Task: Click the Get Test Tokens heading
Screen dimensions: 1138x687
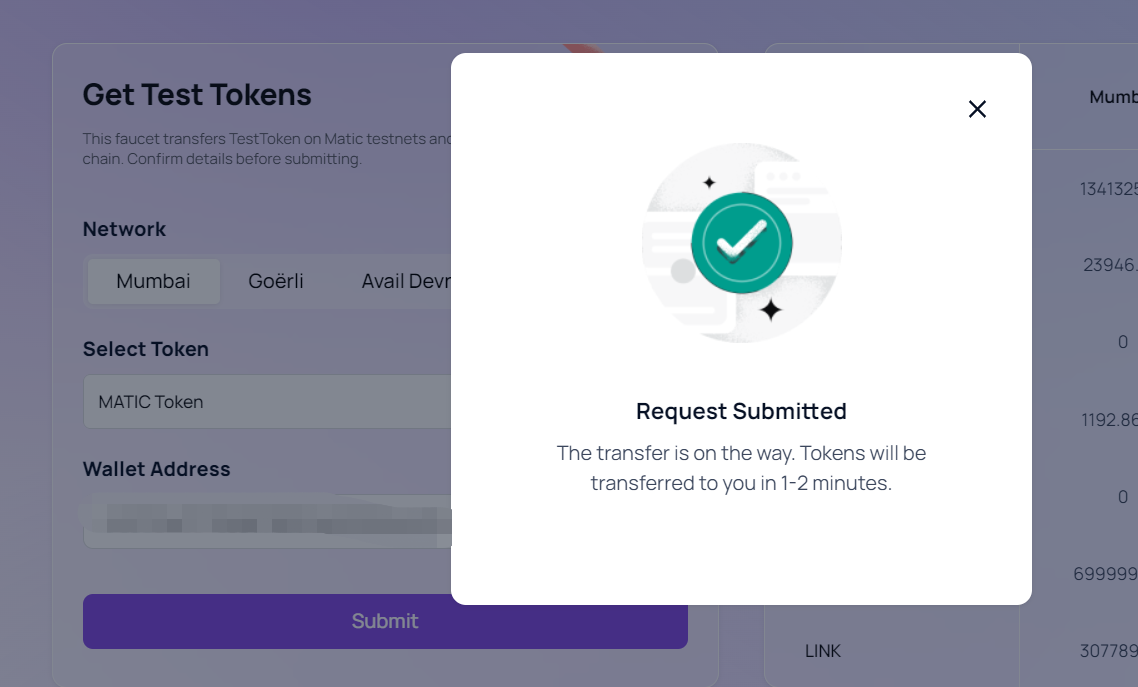Action: pos(197,95)
